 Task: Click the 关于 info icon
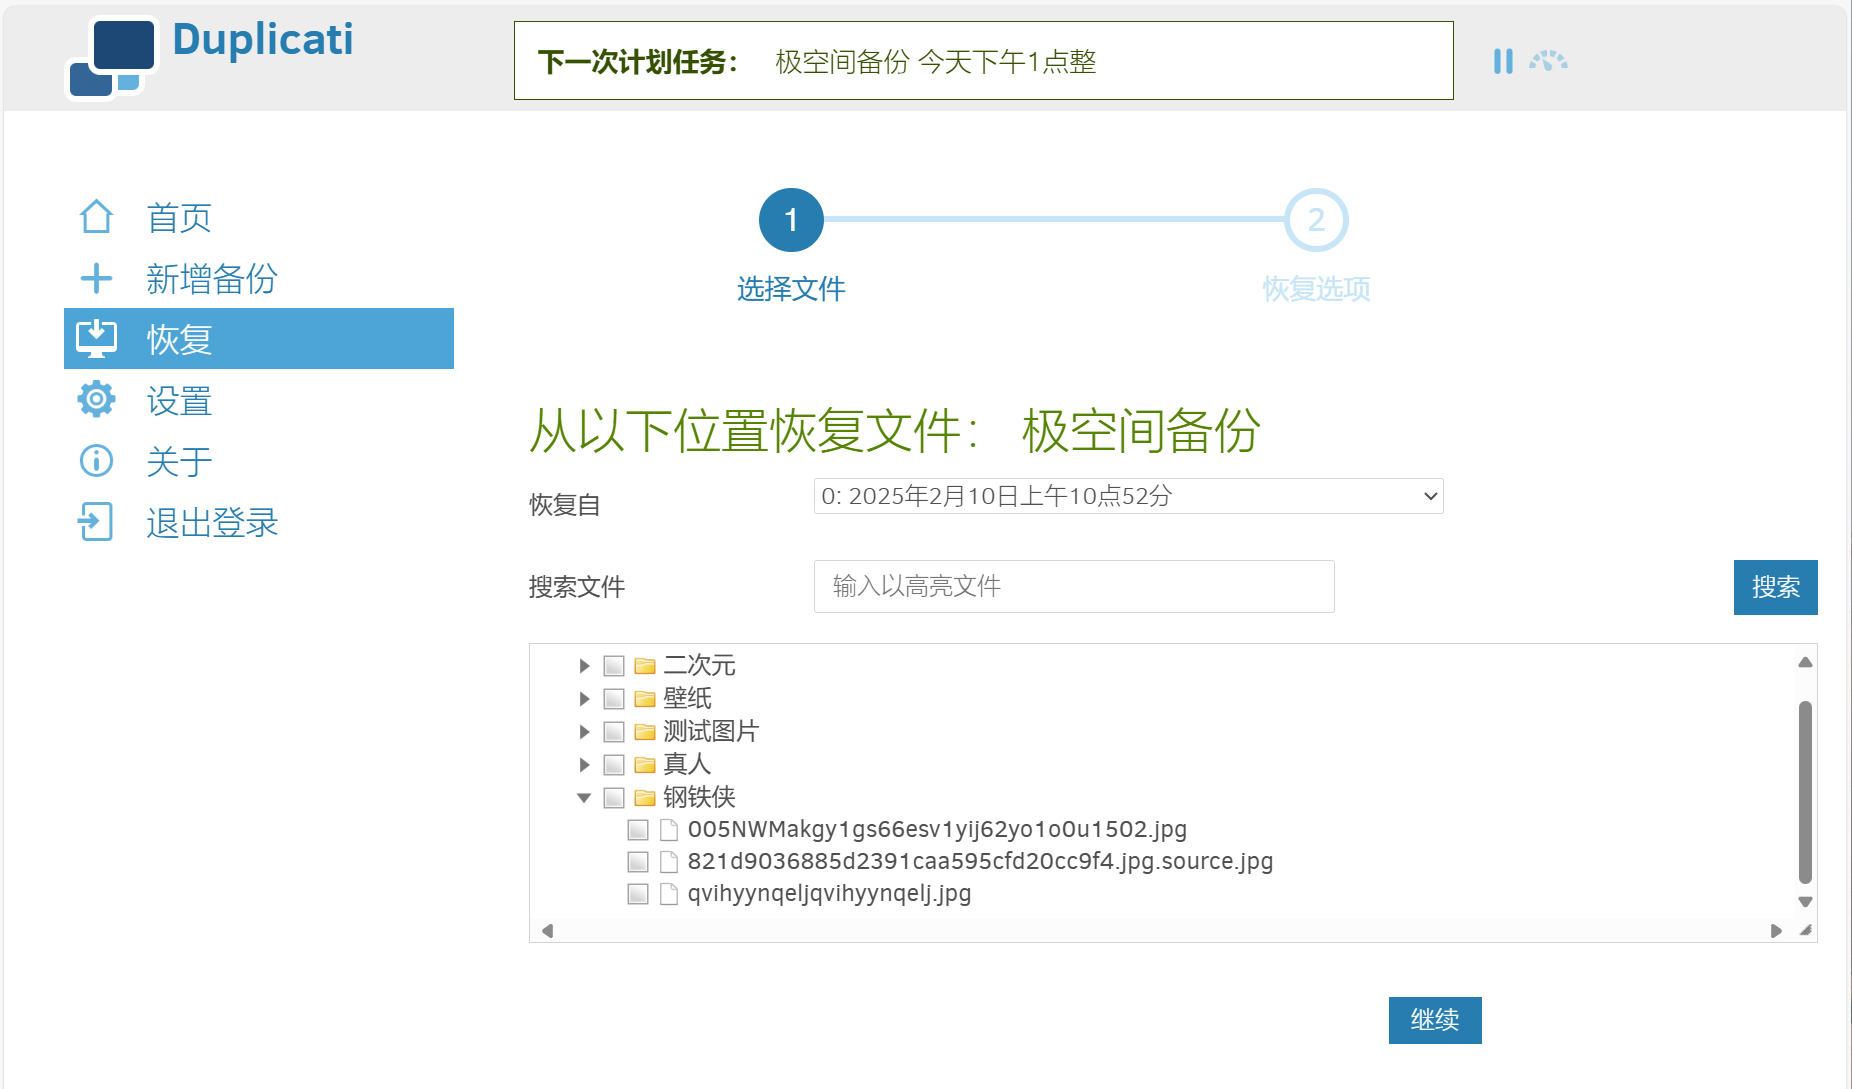[x=96, y=461]
